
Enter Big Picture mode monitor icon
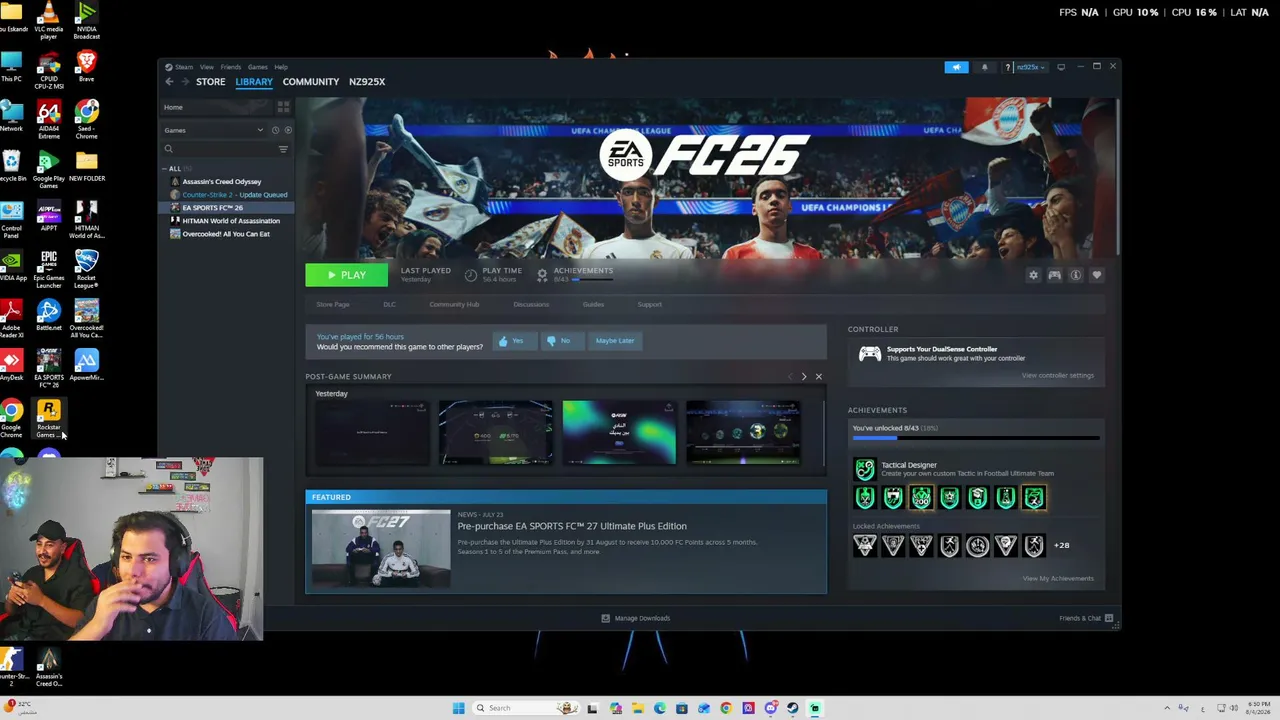pyautogui.click(x=1061, y=67)
